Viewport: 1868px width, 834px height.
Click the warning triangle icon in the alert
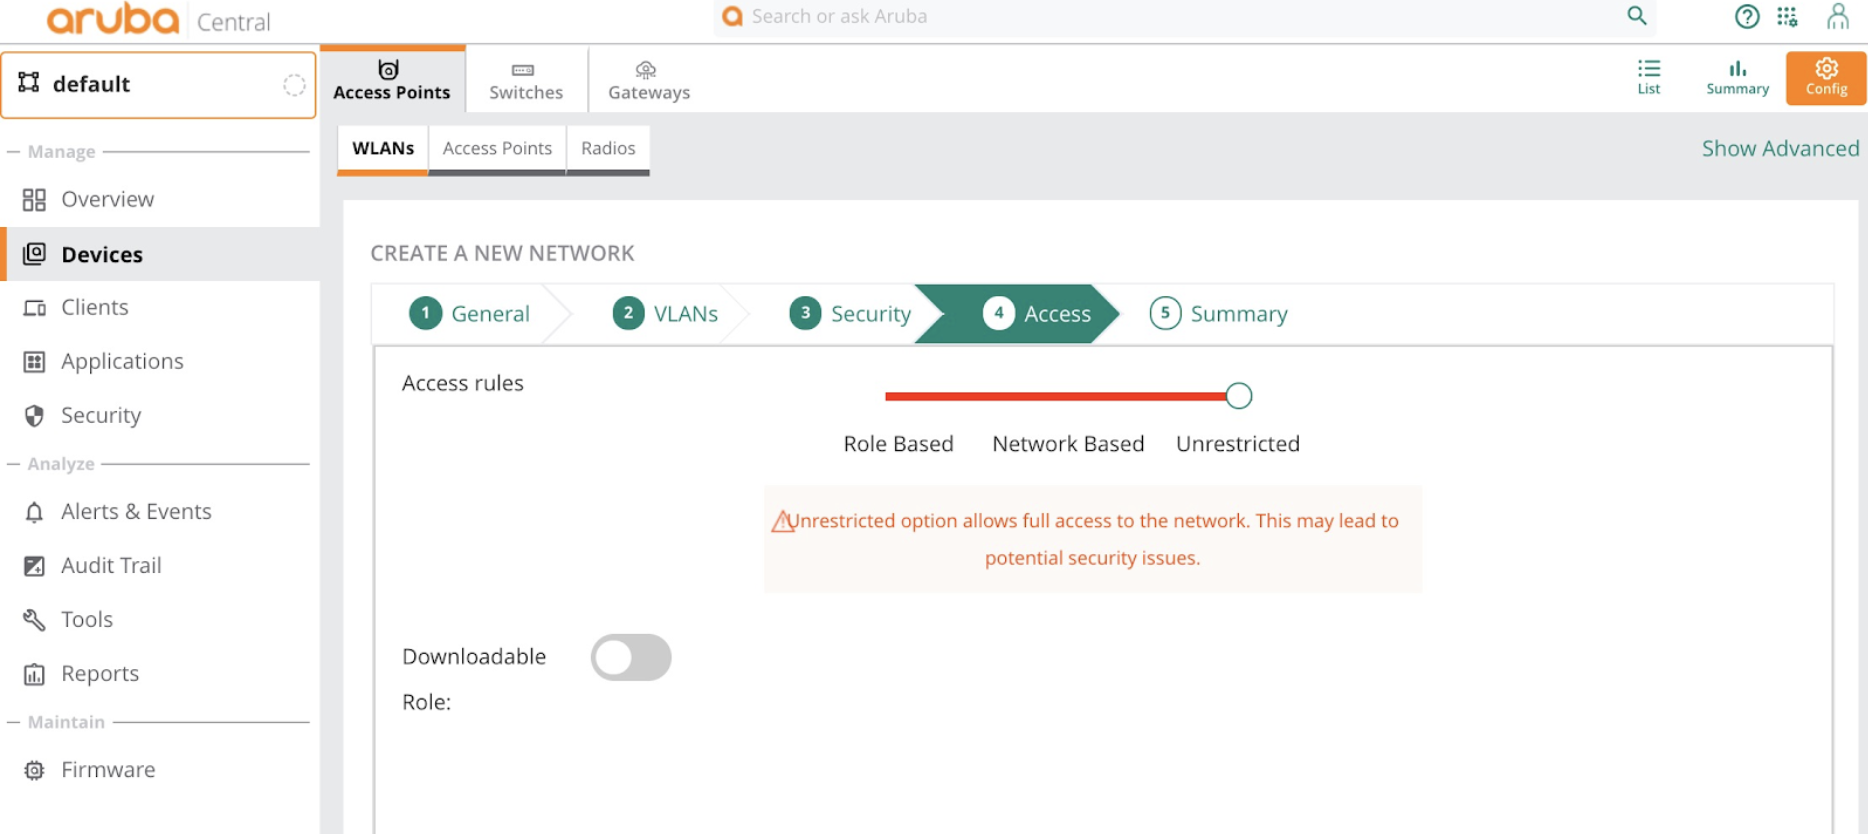click(x=782, y=522)
